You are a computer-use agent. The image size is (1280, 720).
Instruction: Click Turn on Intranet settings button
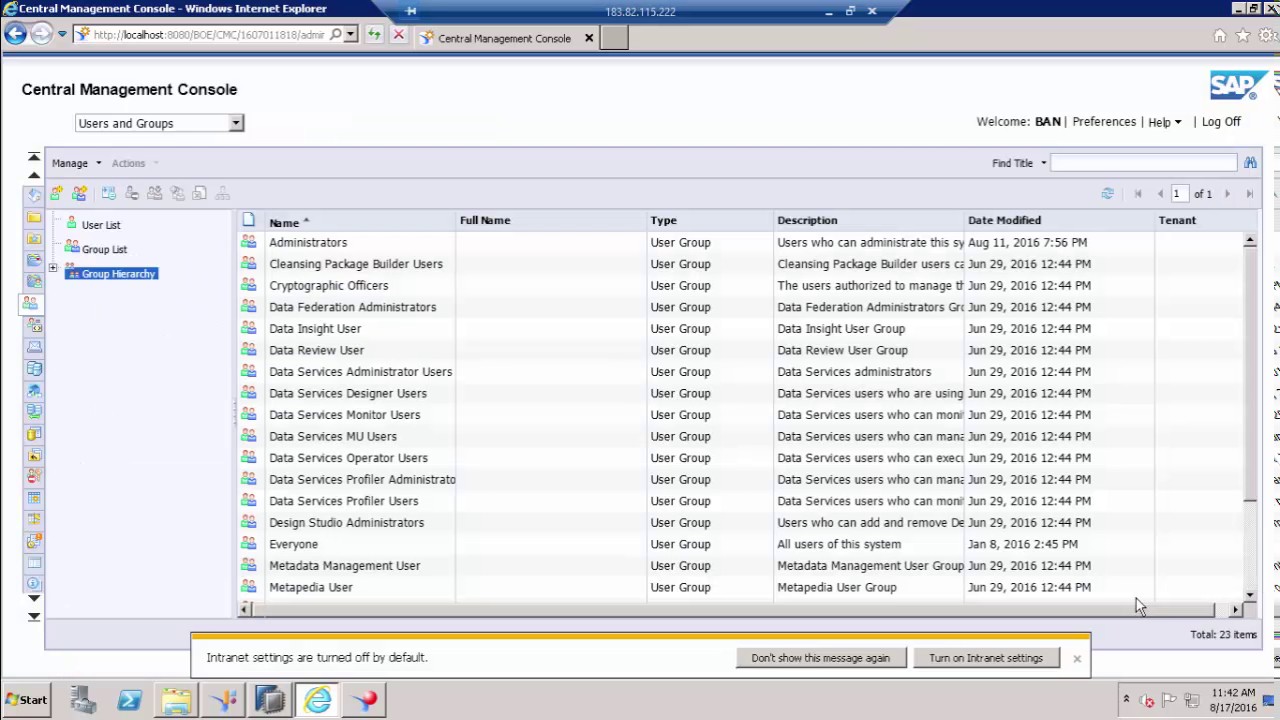click(986, 658)
